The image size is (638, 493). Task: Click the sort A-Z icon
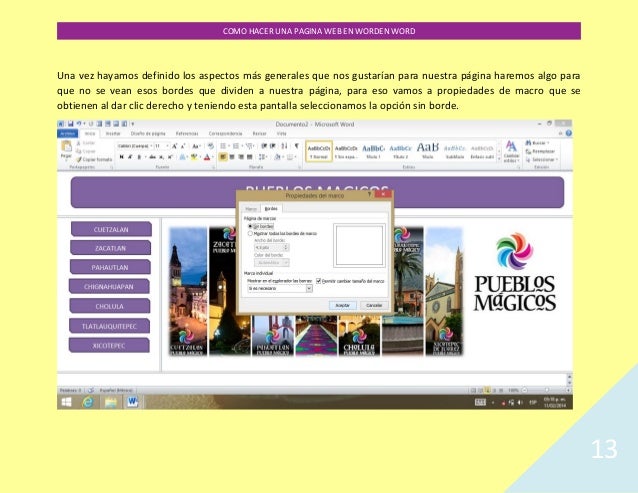(x=284, y=146)
